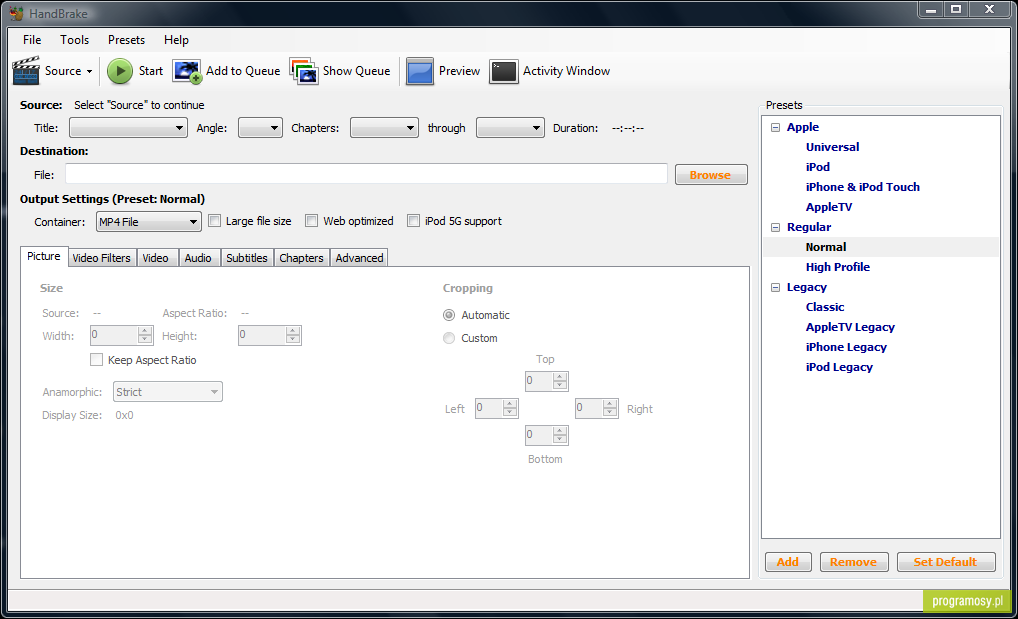
Task: Open the Presets menu
Action: (x=127, y=40)
